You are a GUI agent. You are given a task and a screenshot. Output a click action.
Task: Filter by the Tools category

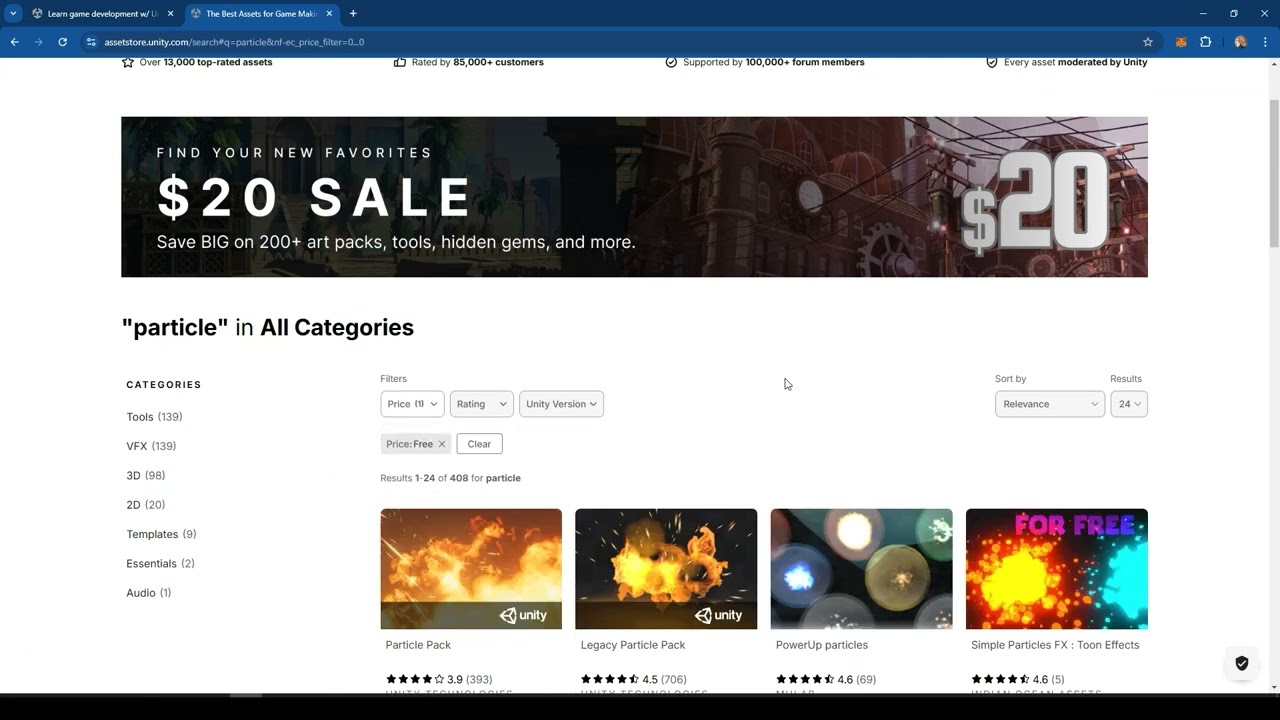(154, 417)
